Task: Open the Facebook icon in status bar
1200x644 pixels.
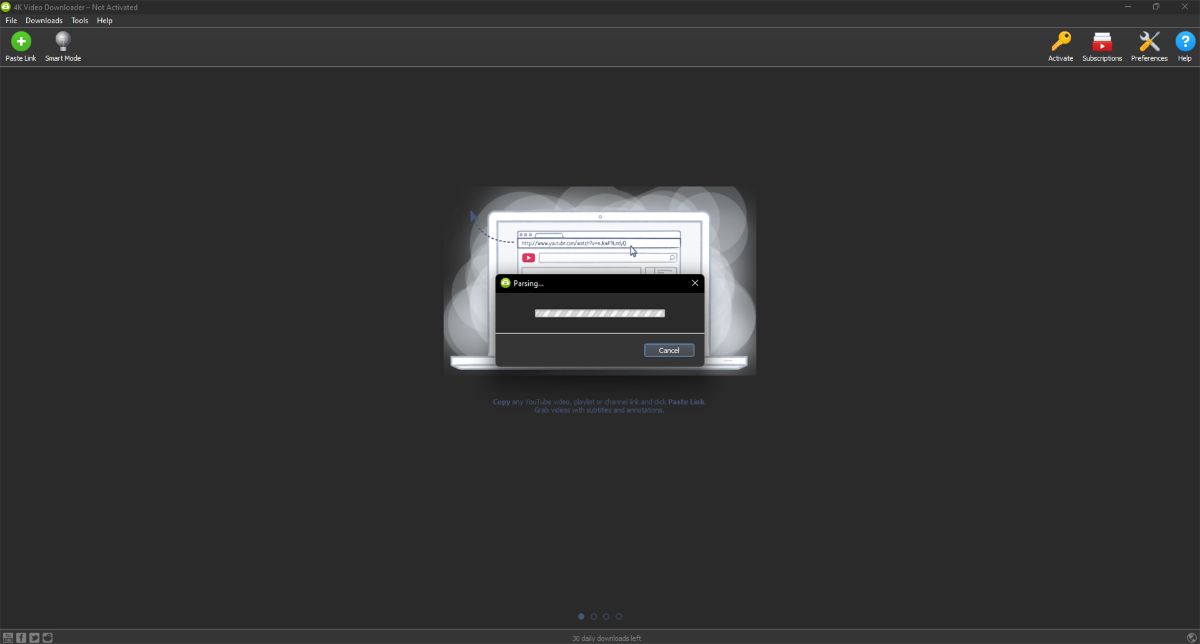Action: 21,637
